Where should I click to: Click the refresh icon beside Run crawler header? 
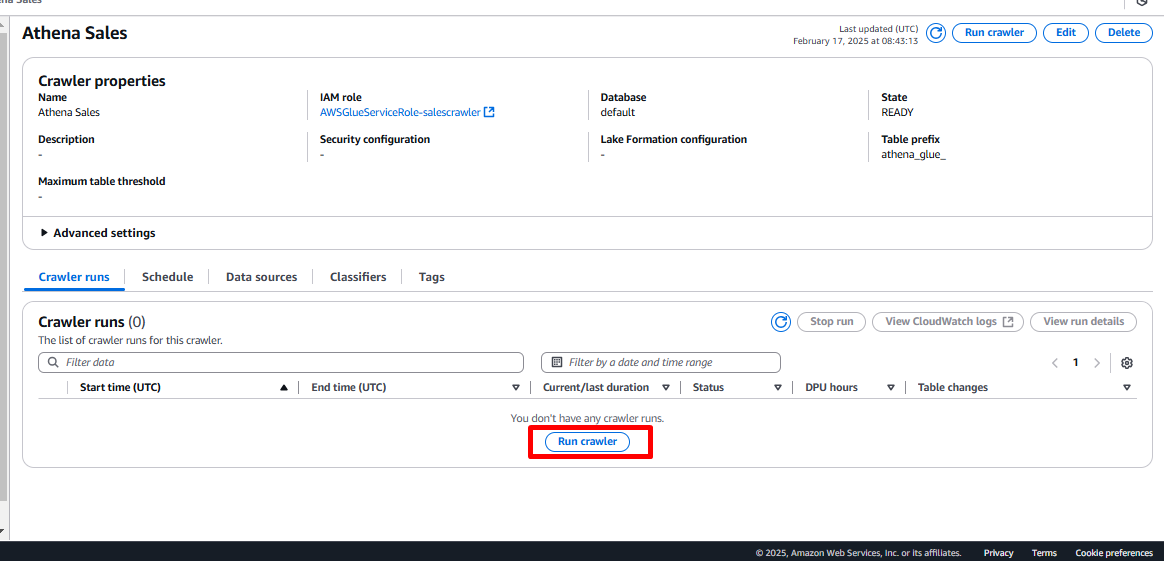[x=936, y=33]
